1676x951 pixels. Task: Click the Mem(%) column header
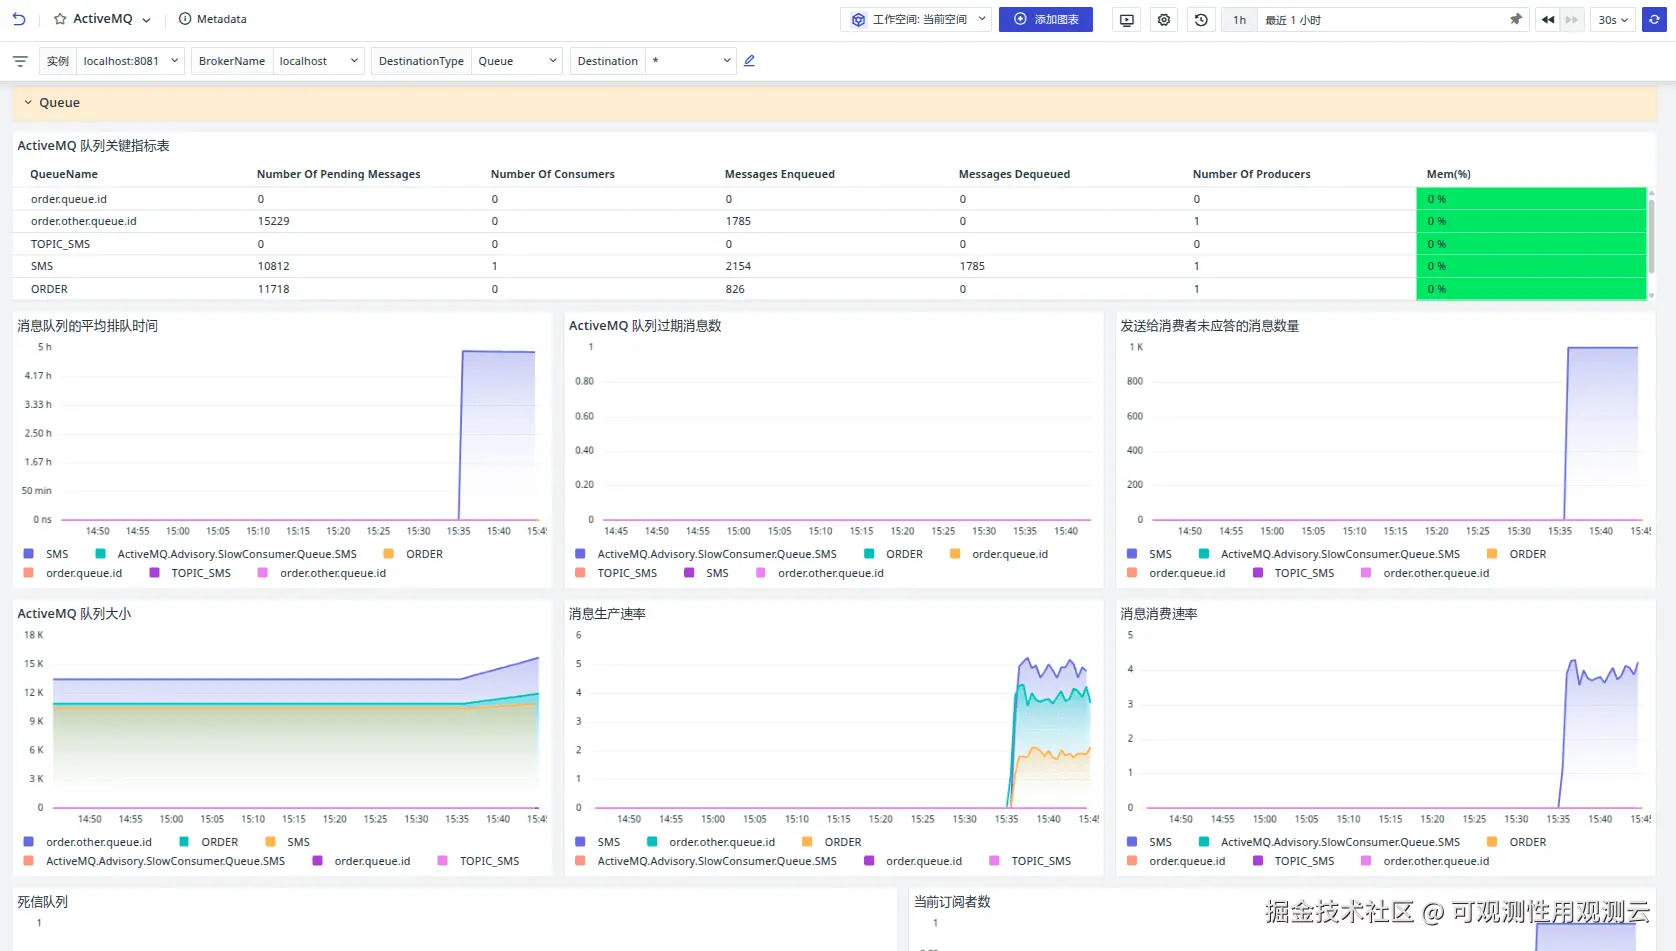[x=1449, y=174]
